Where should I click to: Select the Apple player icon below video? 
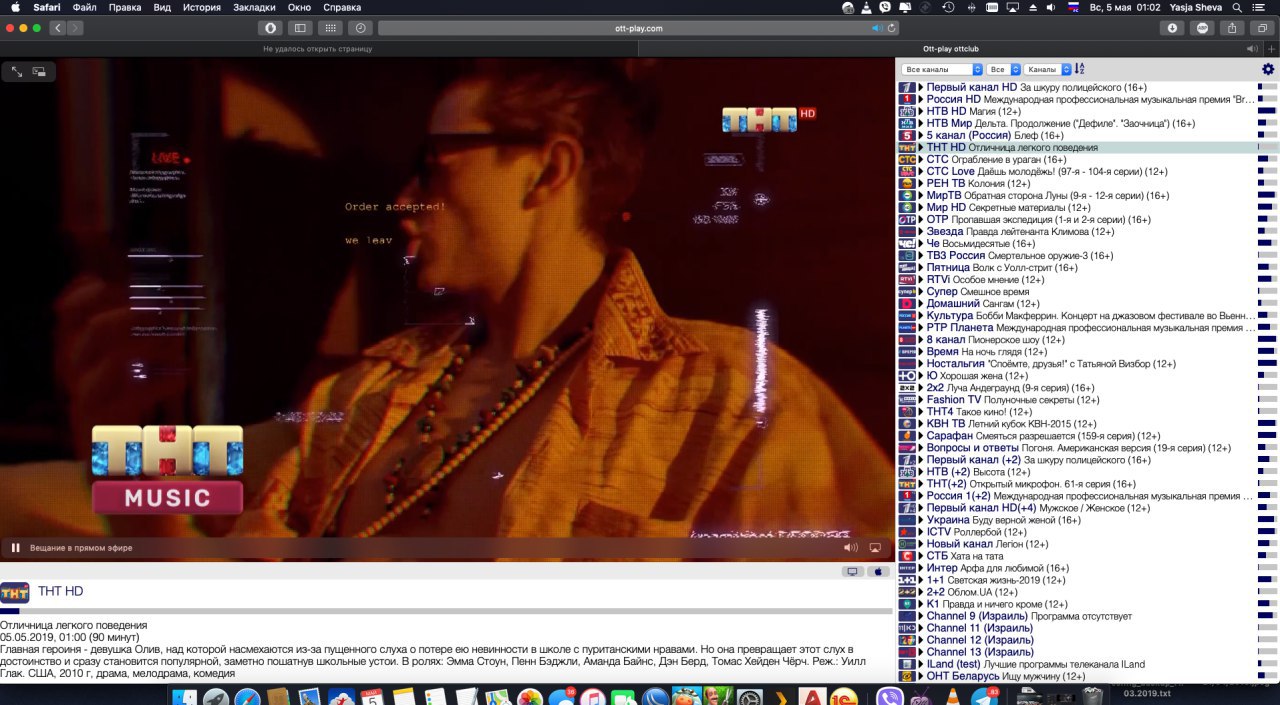click(878, 572)
